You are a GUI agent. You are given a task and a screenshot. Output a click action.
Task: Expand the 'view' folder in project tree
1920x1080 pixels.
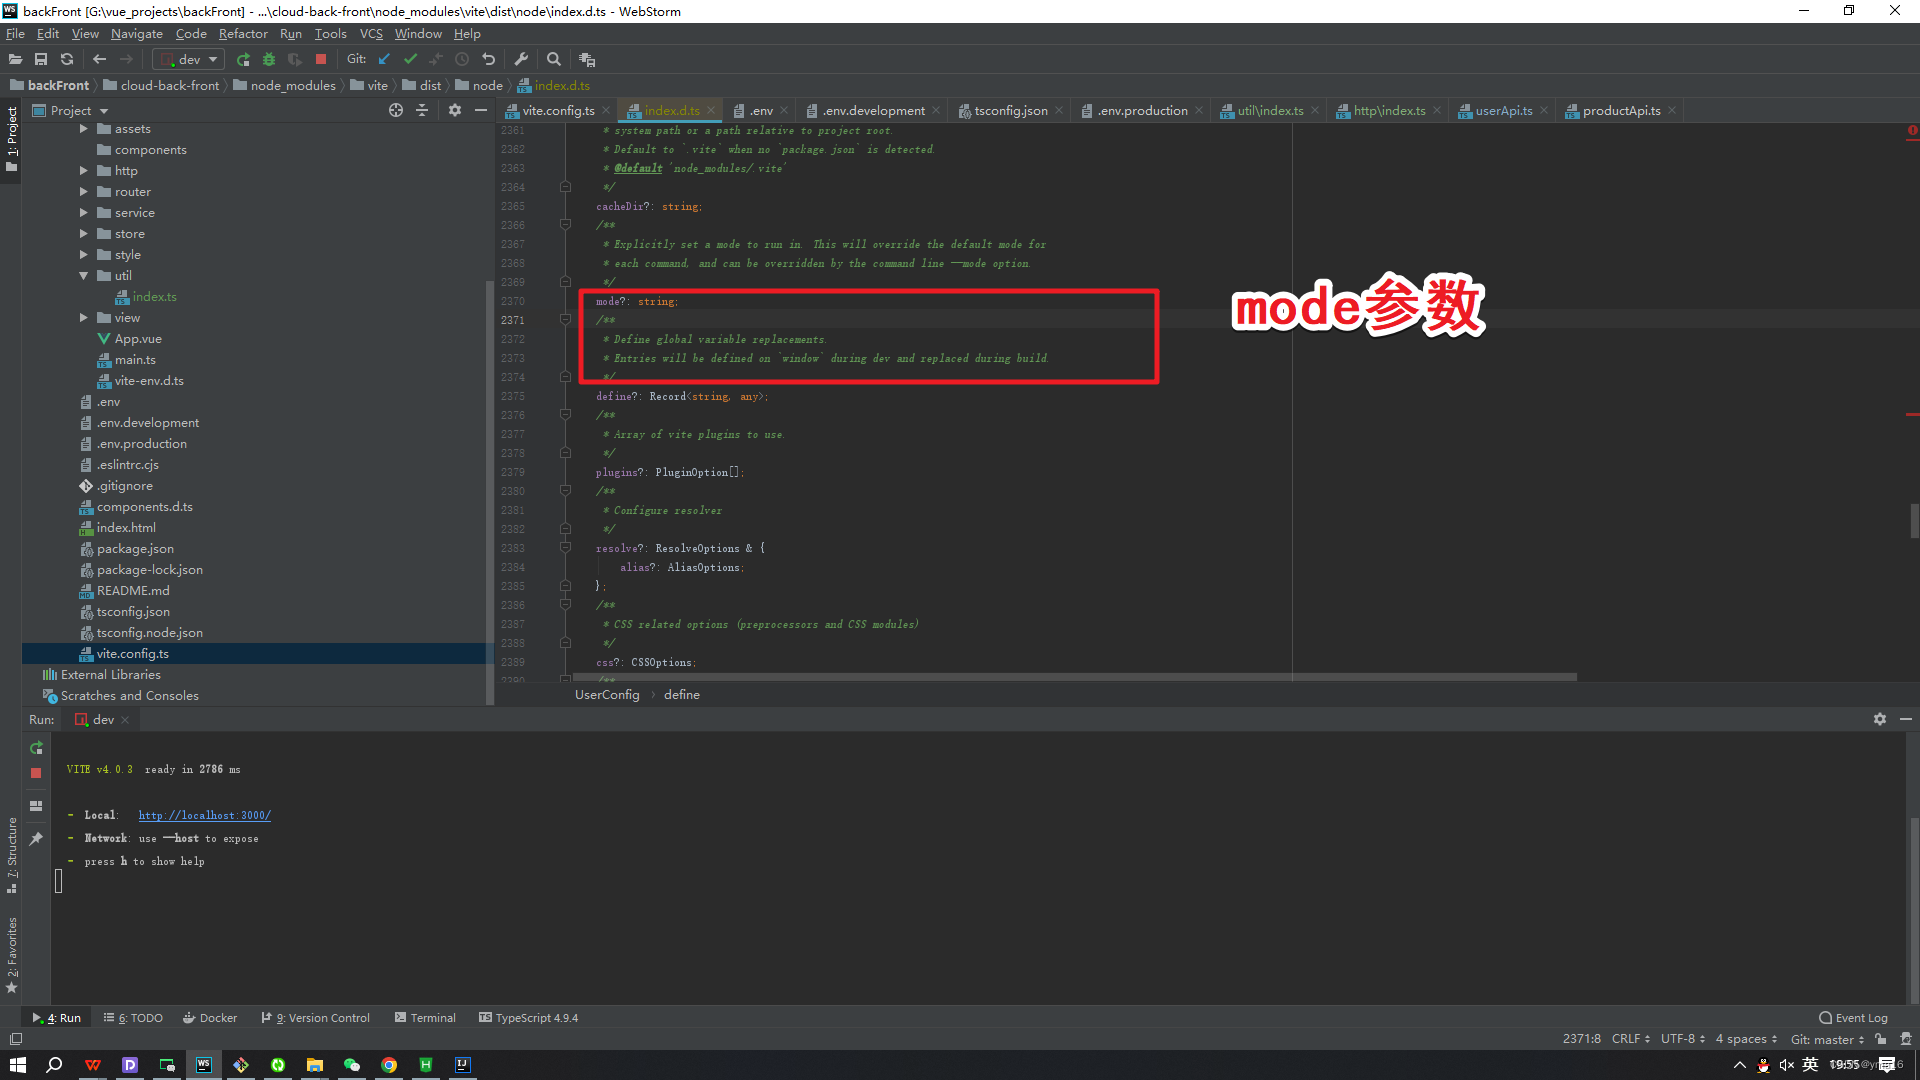83,318
